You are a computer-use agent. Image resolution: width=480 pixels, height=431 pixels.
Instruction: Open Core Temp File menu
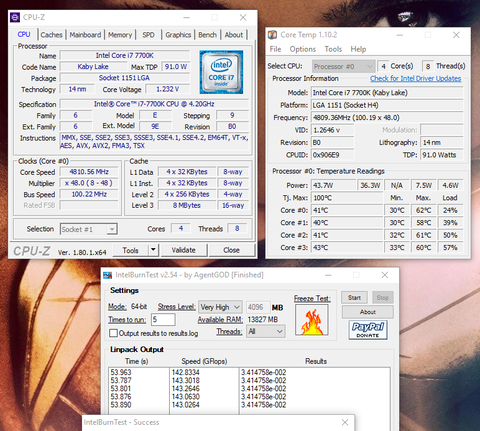pyautogui.click(x=275, y=49)
